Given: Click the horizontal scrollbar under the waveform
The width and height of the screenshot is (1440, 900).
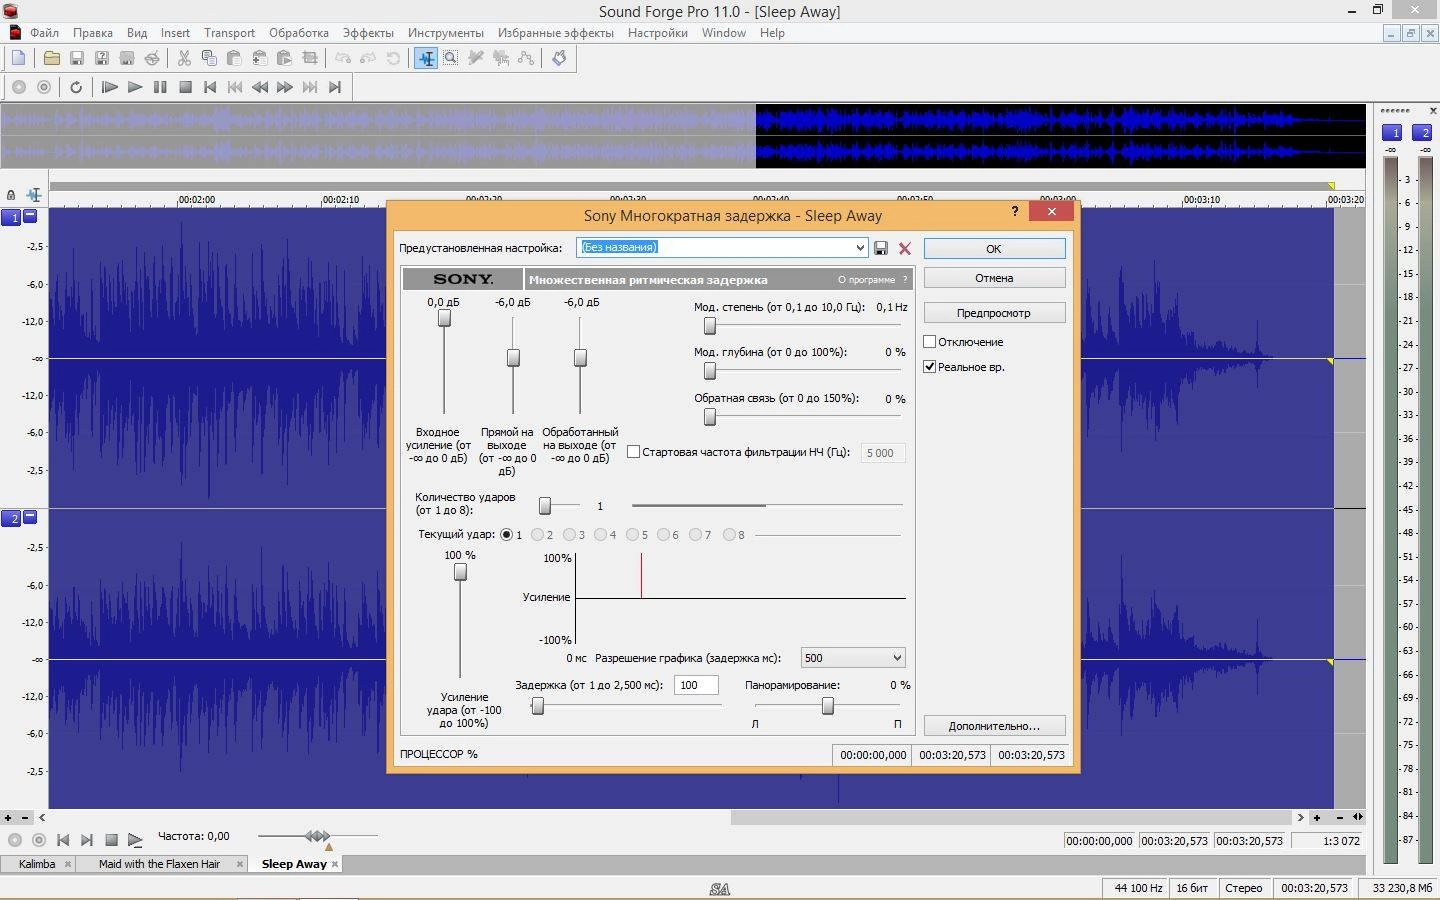Looking at the screenshot, I should [1011, 818].
